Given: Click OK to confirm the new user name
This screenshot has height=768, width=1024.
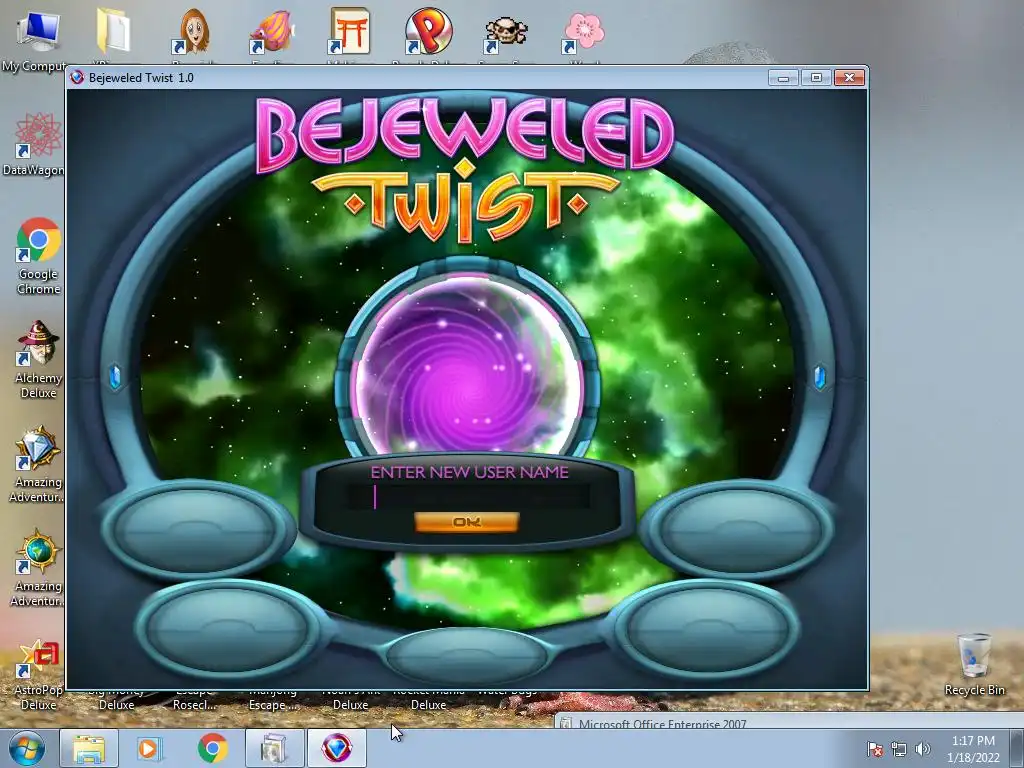Looking at the screenshot, I should point(466,522).
